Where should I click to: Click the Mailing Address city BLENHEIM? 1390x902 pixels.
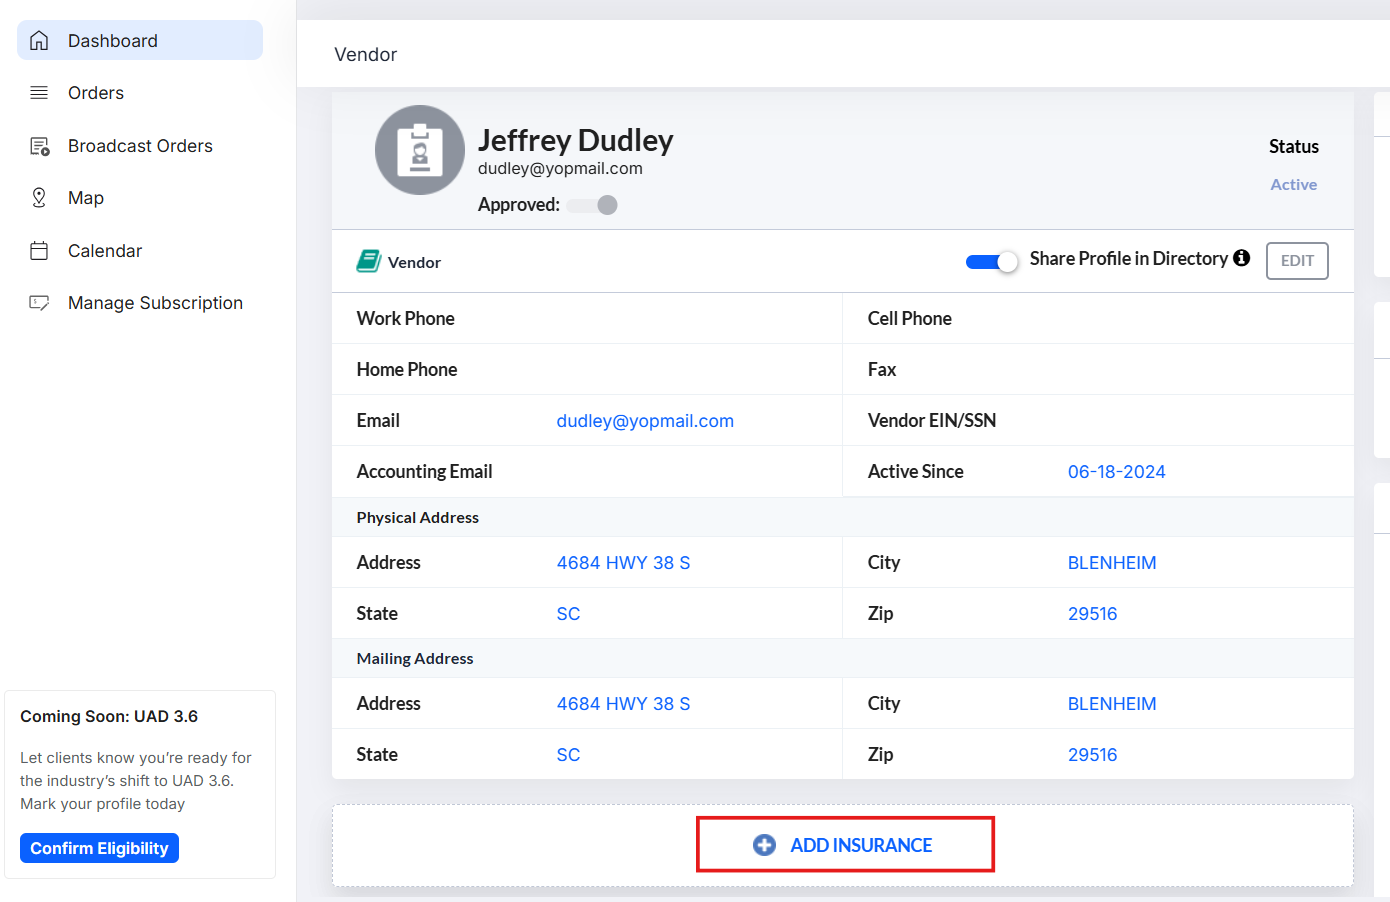1111,704
